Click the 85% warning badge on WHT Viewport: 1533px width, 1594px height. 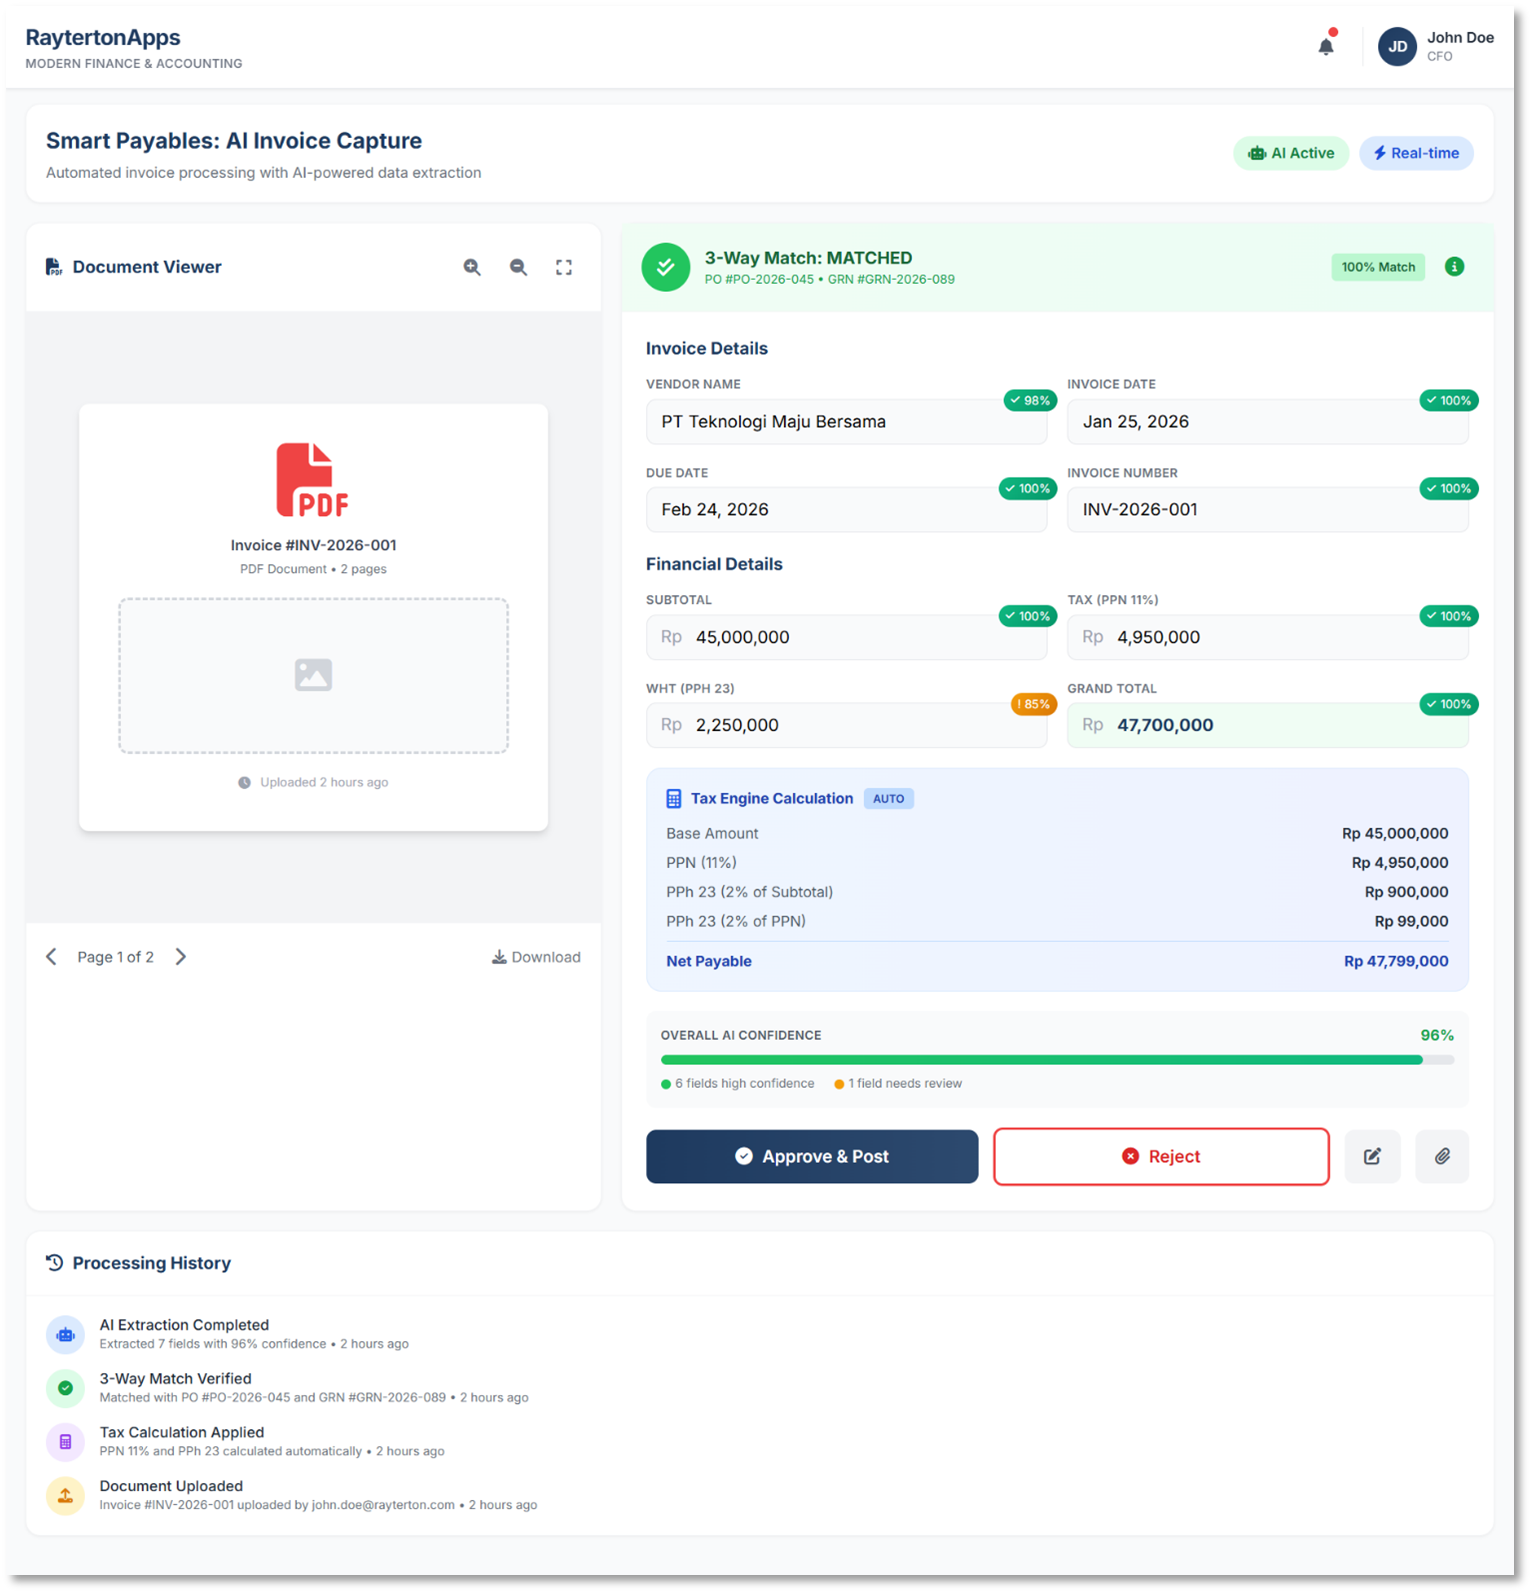click(x=1034, y=704)
